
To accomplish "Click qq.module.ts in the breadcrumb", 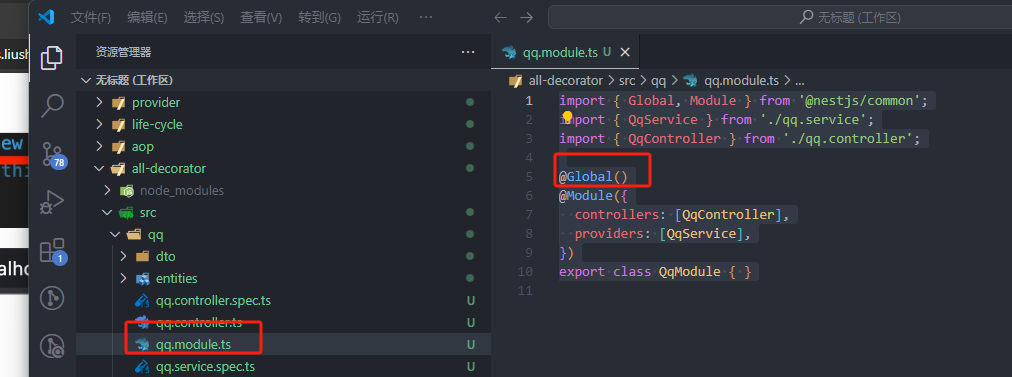I will coord(741,81).
